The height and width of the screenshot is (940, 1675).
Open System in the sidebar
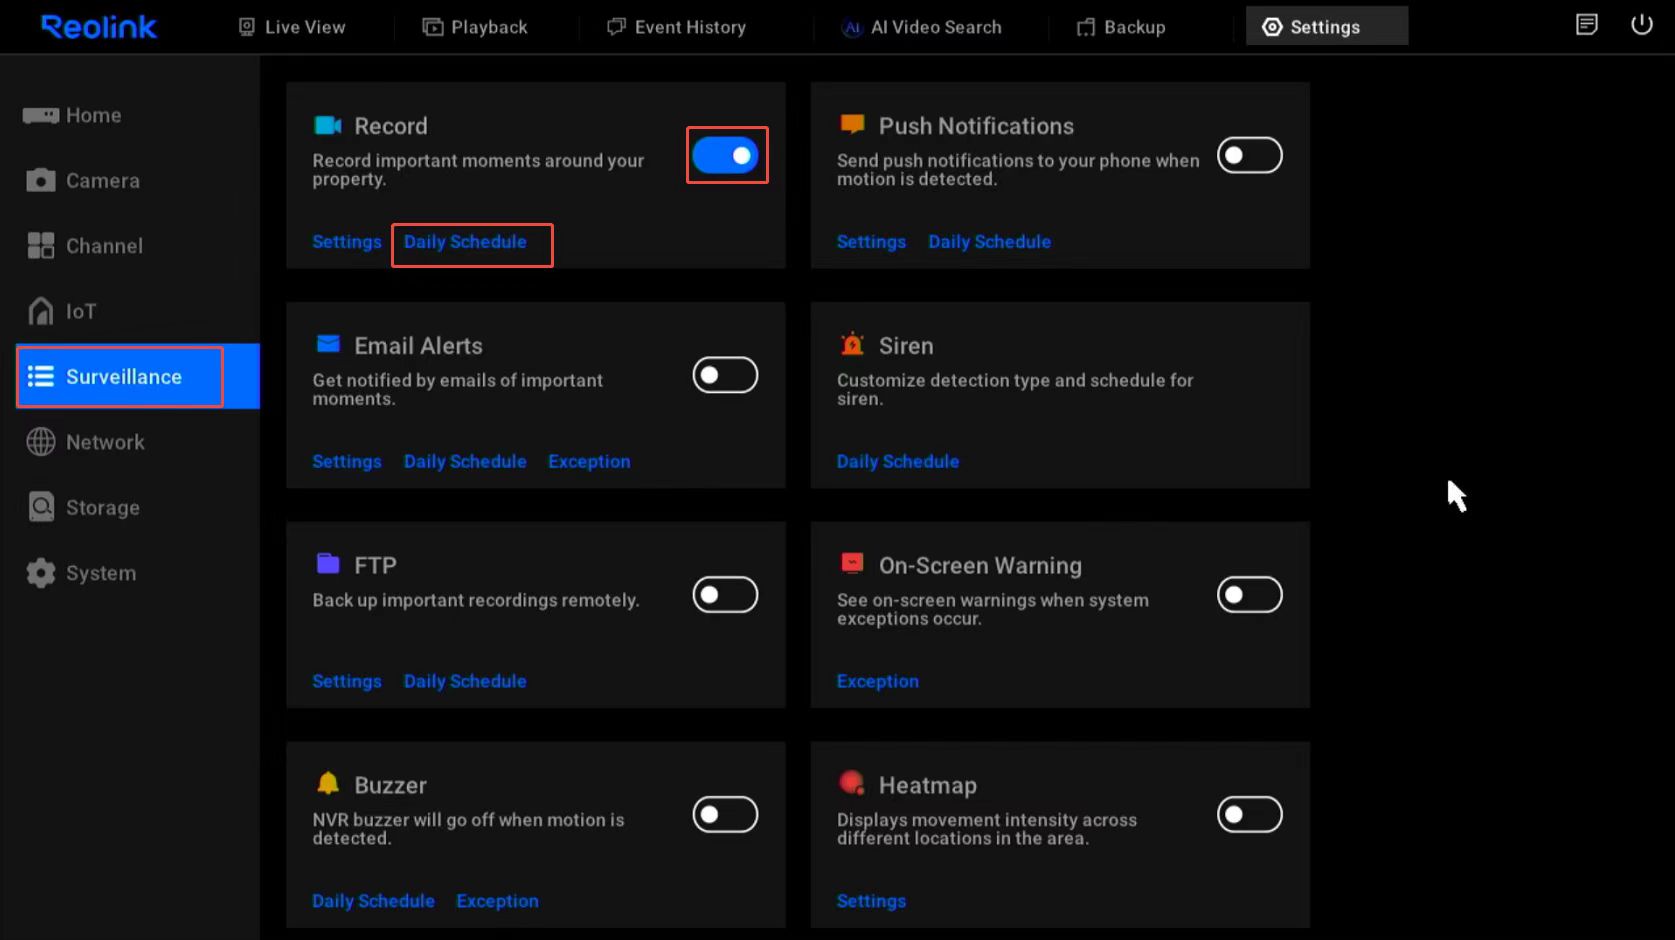pyautogui.click(x=130, y=573)
